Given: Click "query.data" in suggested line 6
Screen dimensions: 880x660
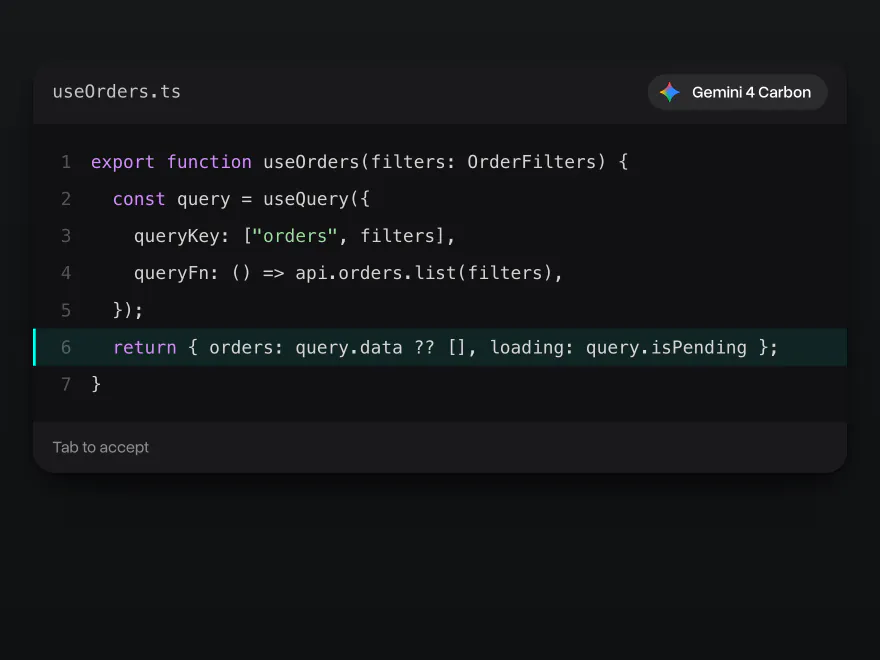Looking at the screenshot, I should tap(349, 347).
